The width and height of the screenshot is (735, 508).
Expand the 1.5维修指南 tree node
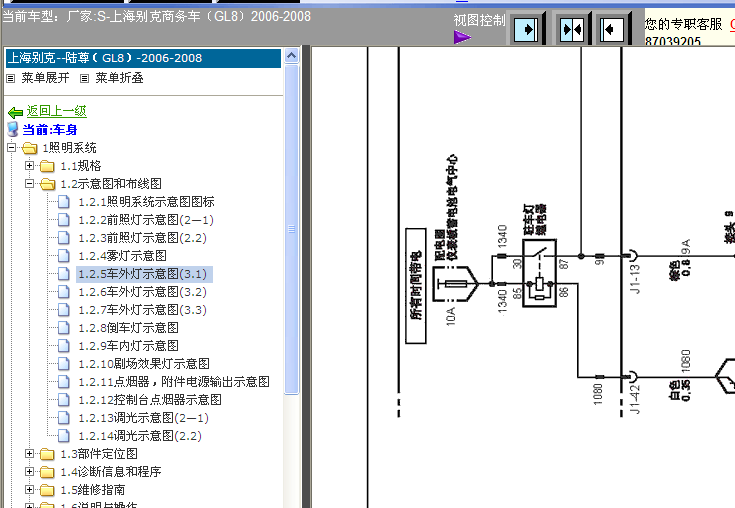point(30,490)
